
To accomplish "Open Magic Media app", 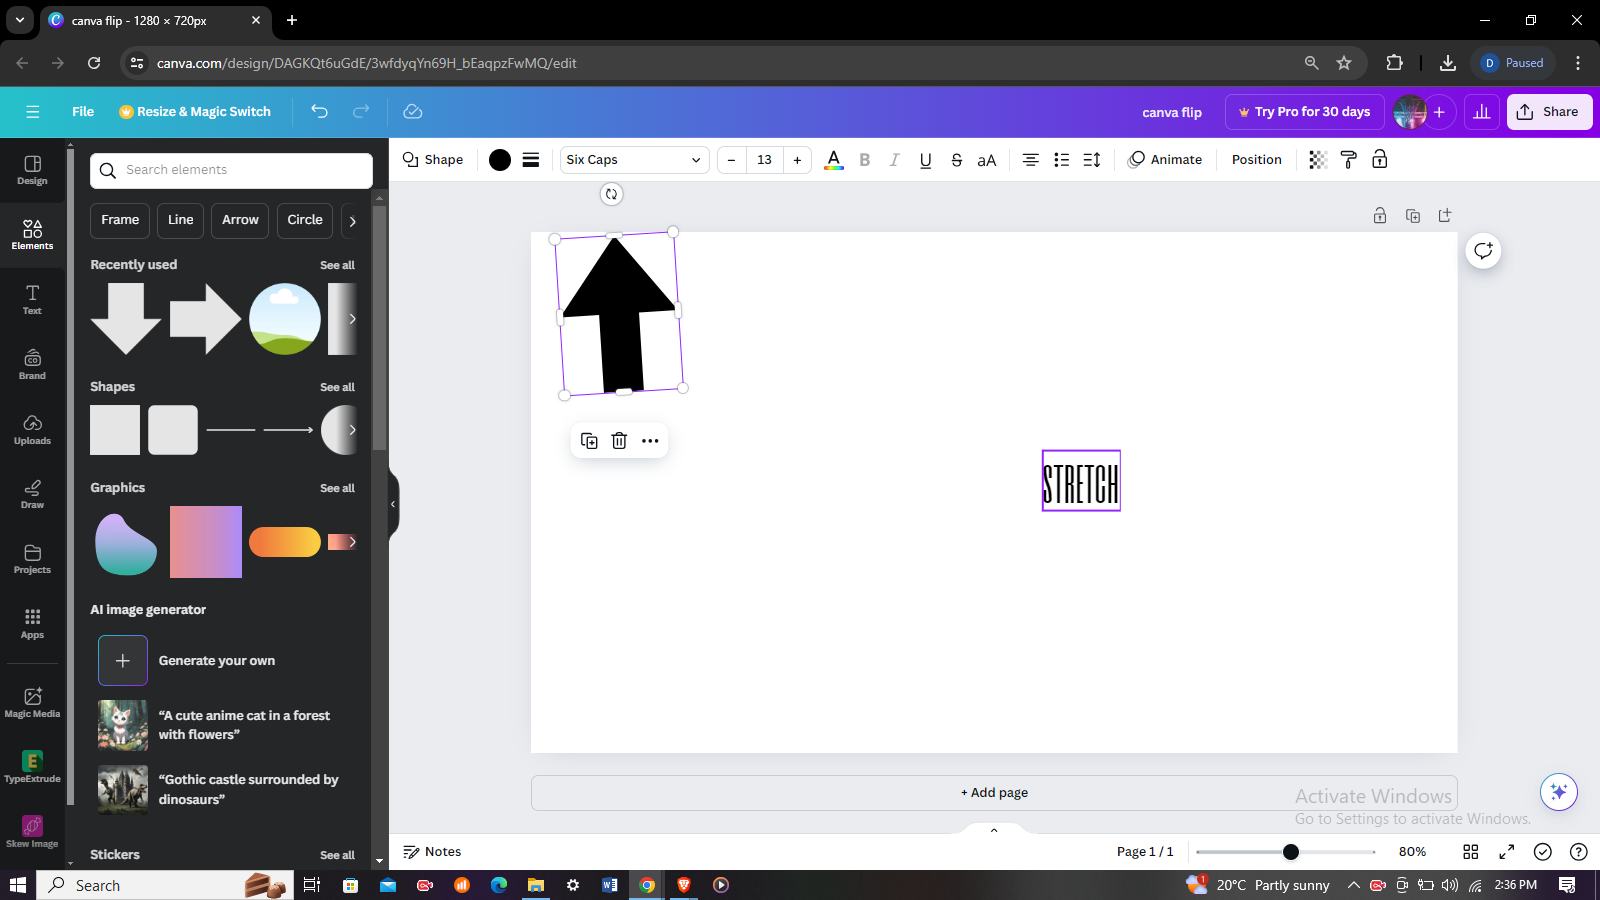I will [x=32, y=703].
